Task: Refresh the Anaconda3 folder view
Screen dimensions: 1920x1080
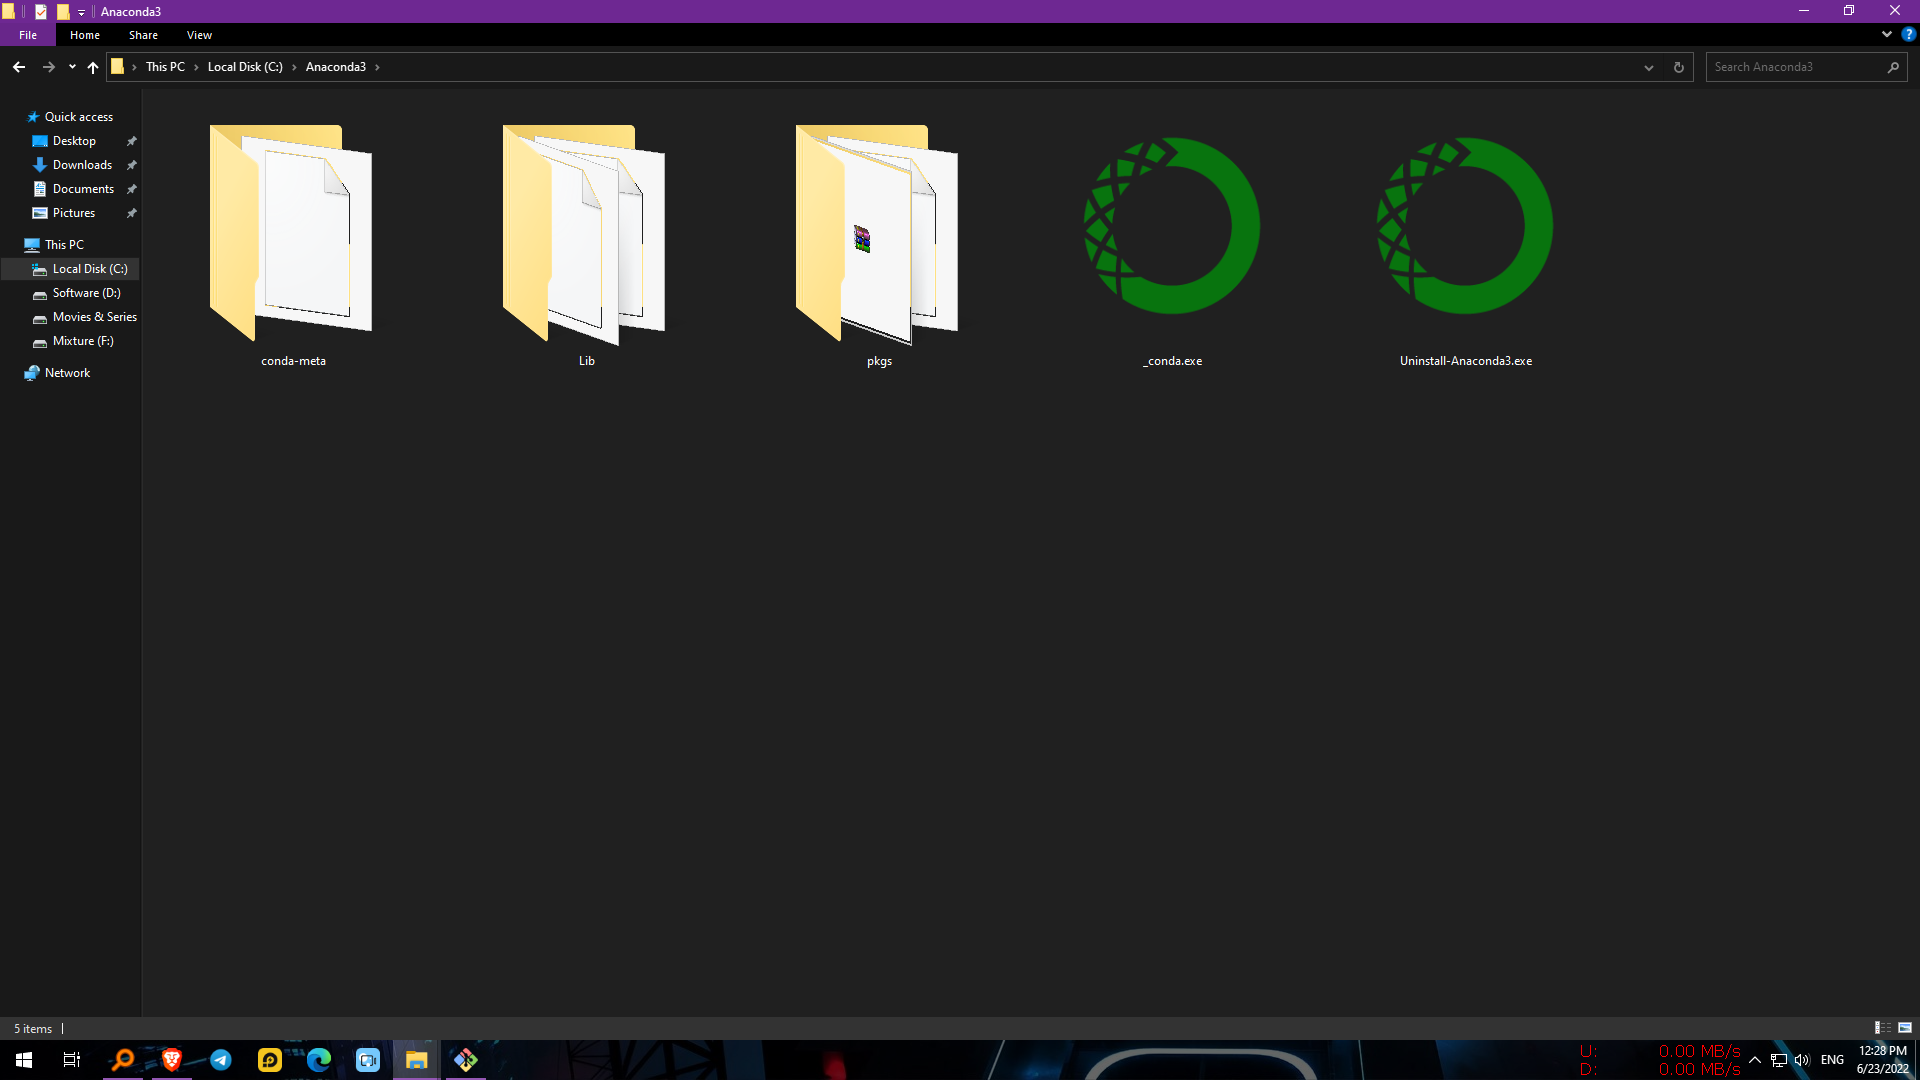Action: point(1678,67)
